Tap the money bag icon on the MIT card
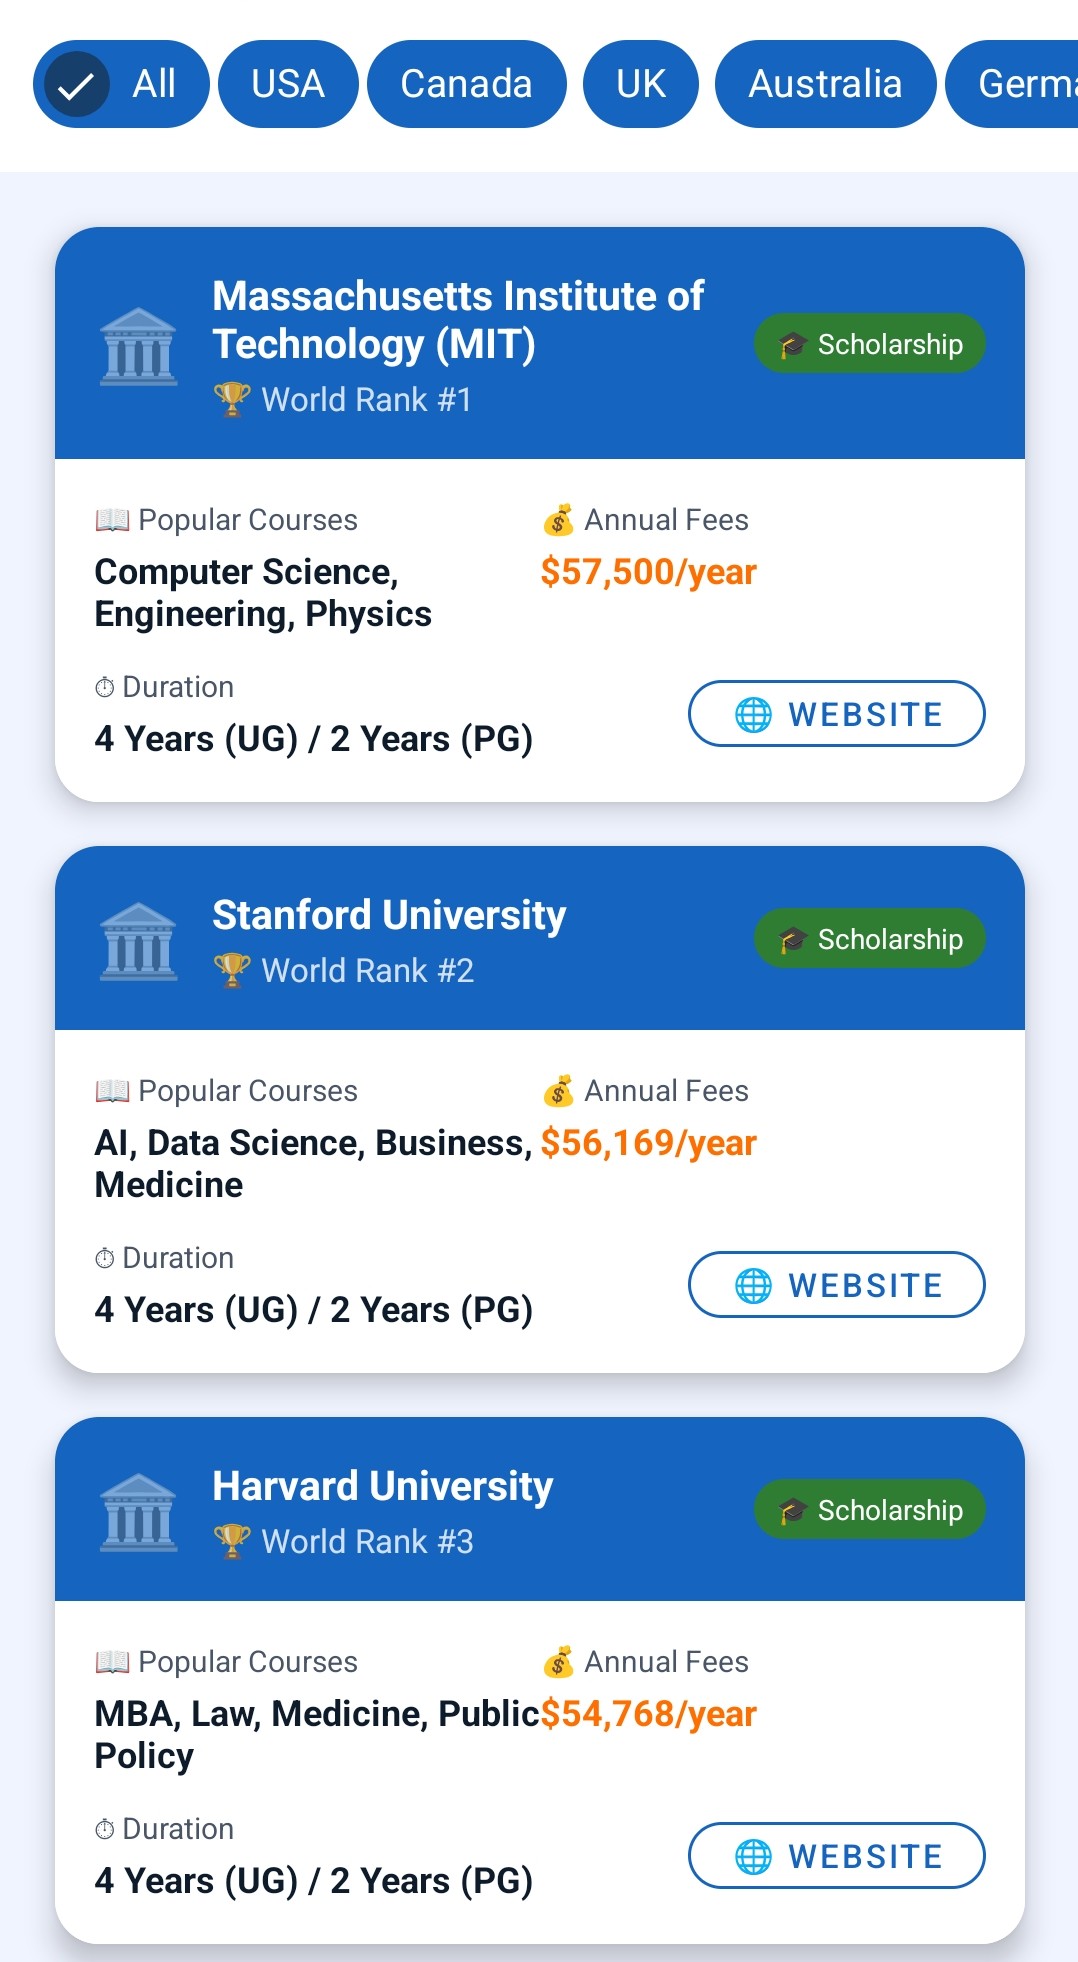The width and height of the screenshot is (1078, 1962). (558, 520)
